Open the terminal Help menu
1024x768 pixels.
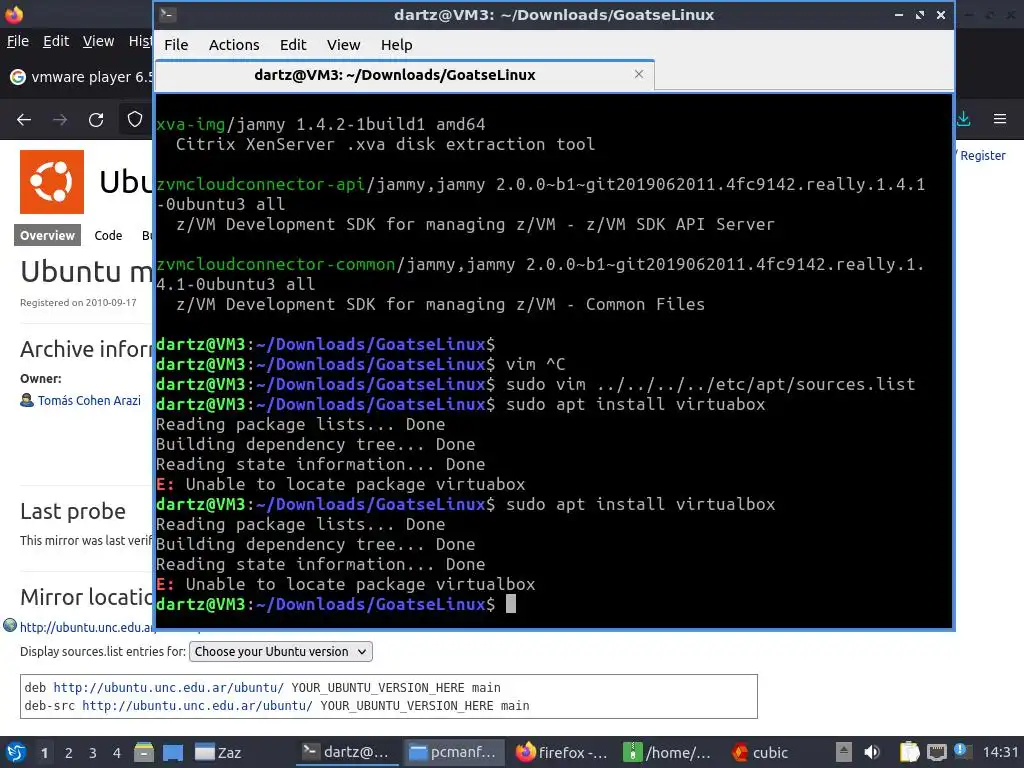pos(396,44)
